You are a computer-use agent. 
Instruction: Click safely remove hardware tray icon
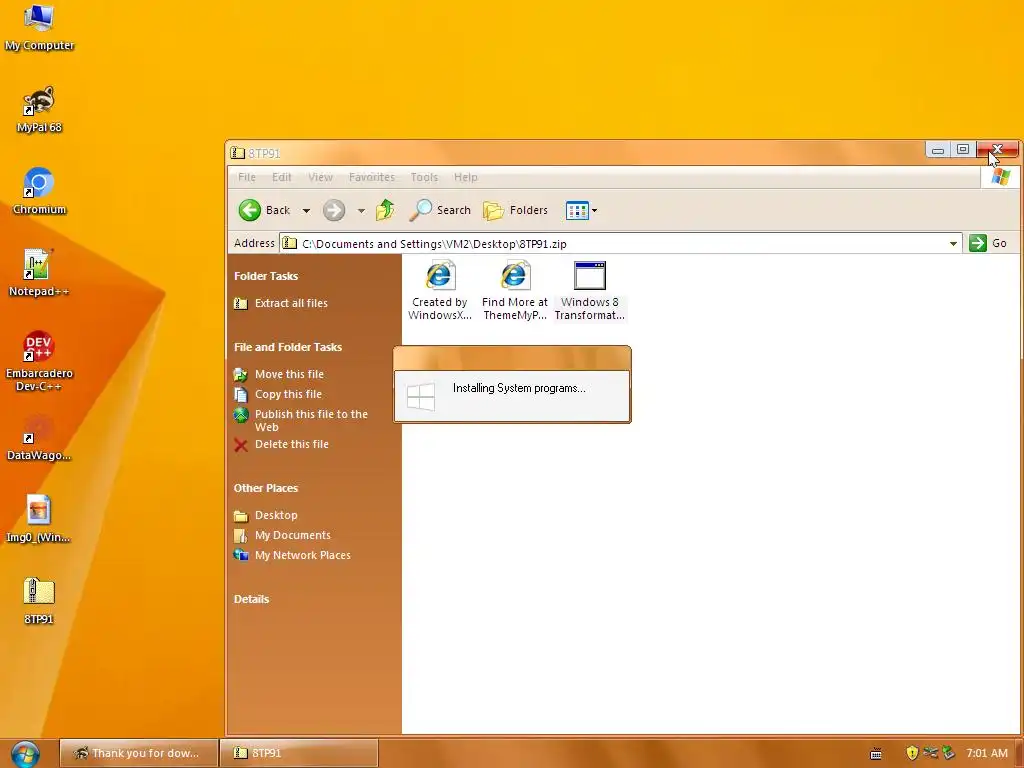(x=949, y=753)
